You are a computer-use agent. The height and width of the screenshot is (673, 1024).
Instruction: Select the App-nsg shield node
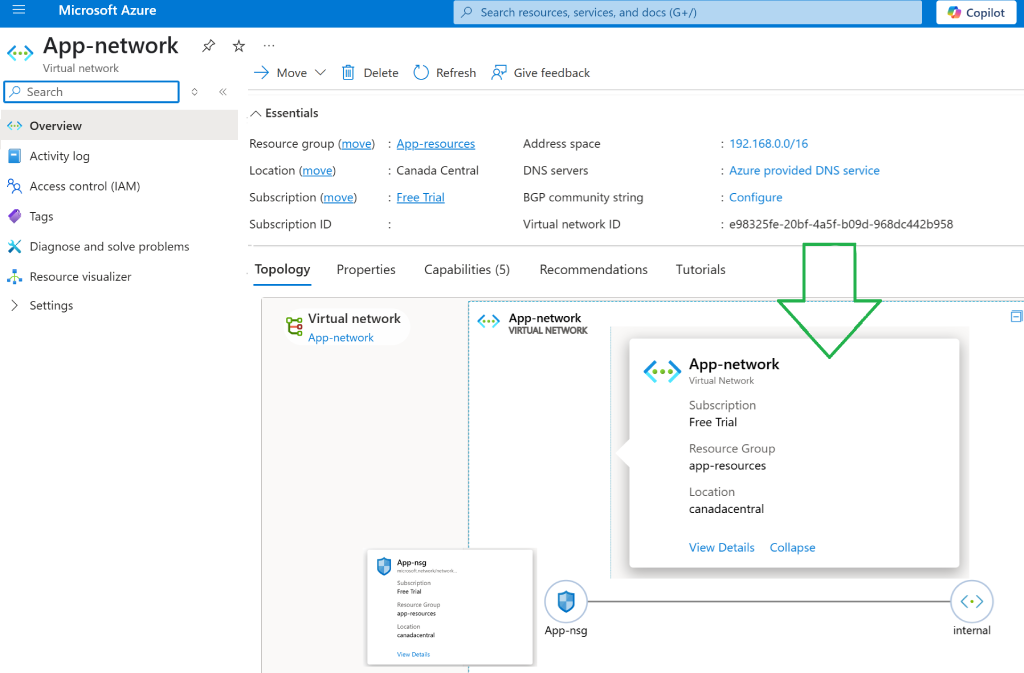coord(566,601)
